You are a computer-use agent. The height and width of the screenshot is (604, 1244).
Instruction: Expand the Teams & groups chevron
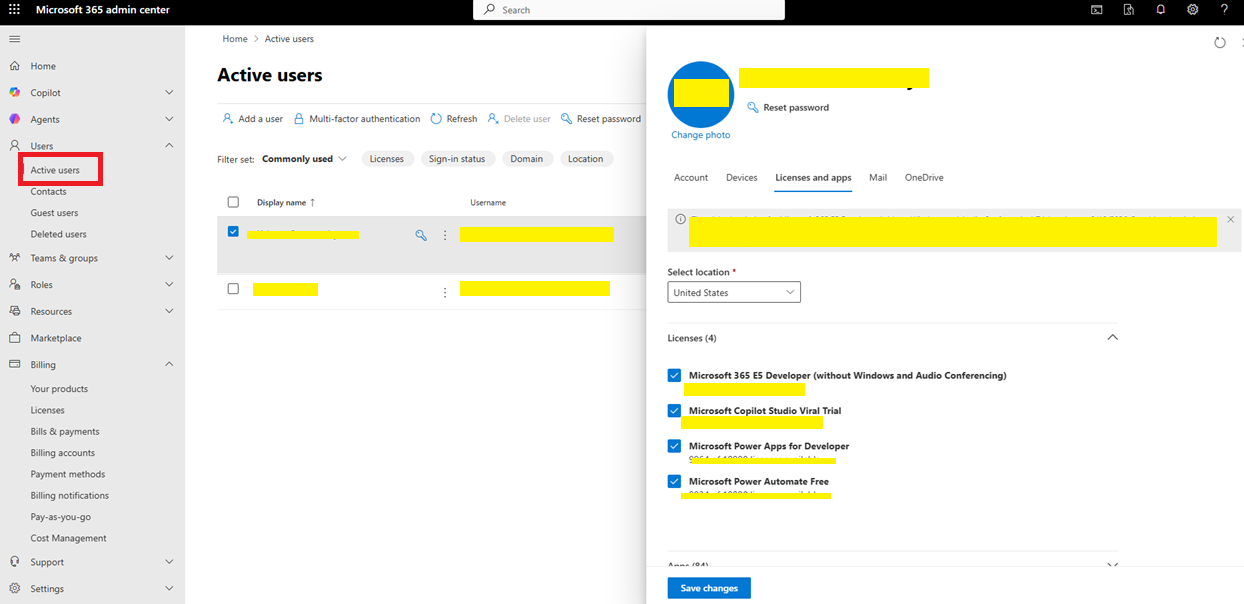[169, 258]
